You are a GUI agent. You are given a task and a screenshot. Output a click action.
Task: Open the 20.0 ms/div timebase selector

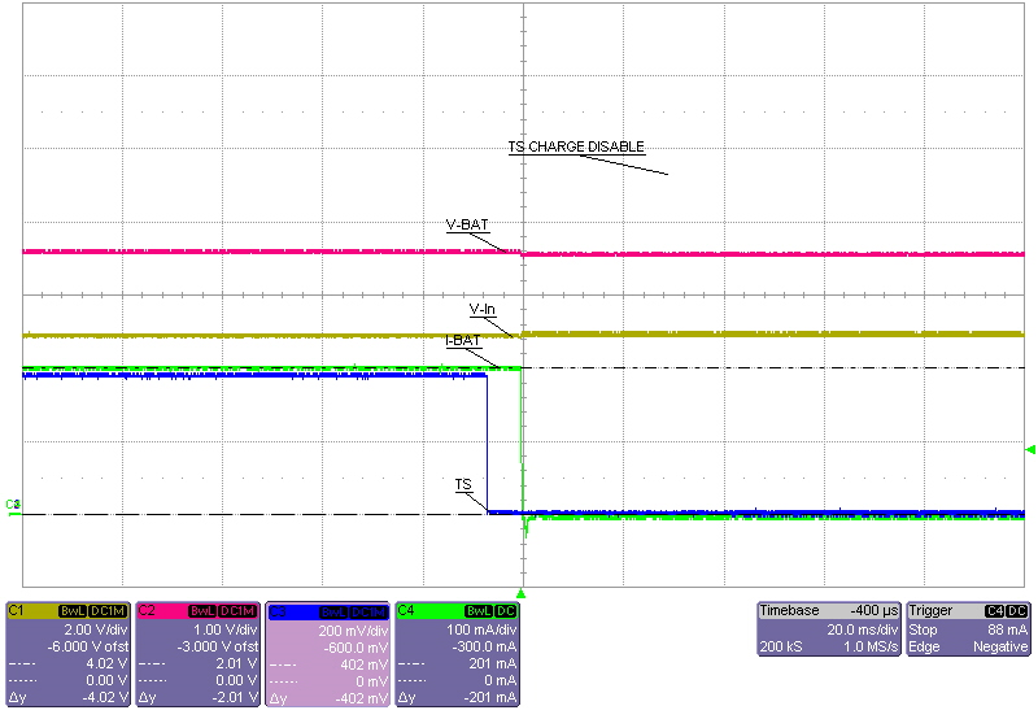click(863, 629)
